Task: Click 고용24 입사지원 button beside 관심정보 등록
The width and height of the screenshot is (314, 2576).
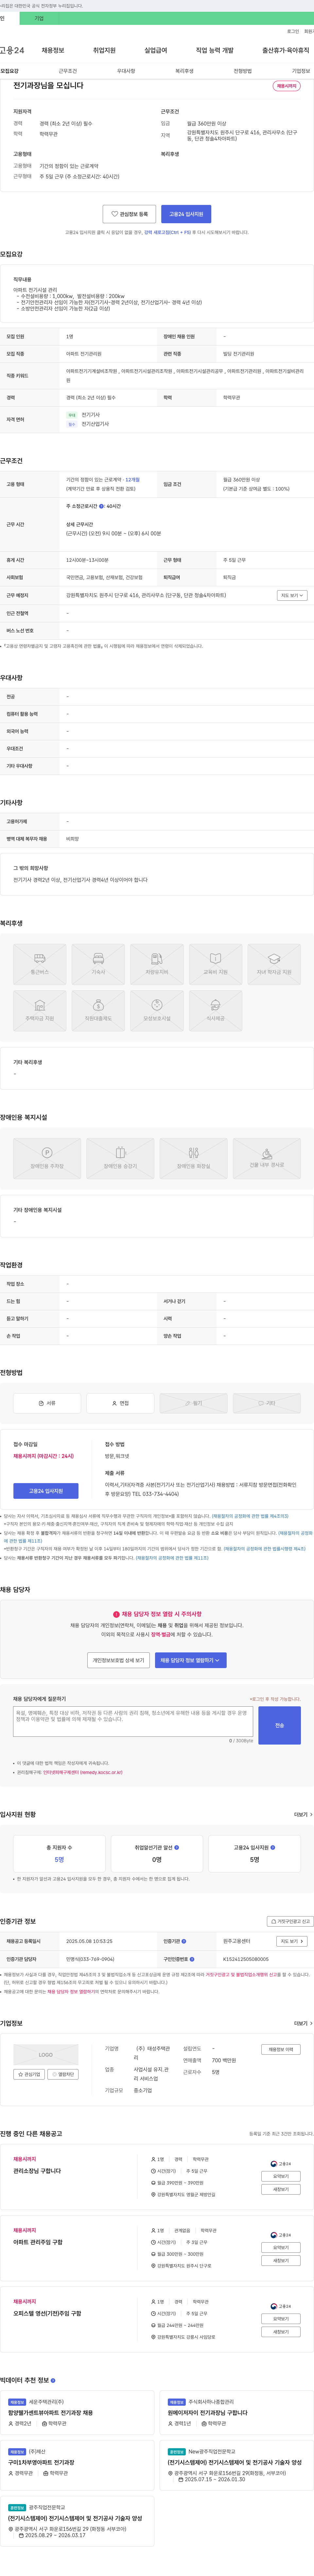Action: click(186, 214)
